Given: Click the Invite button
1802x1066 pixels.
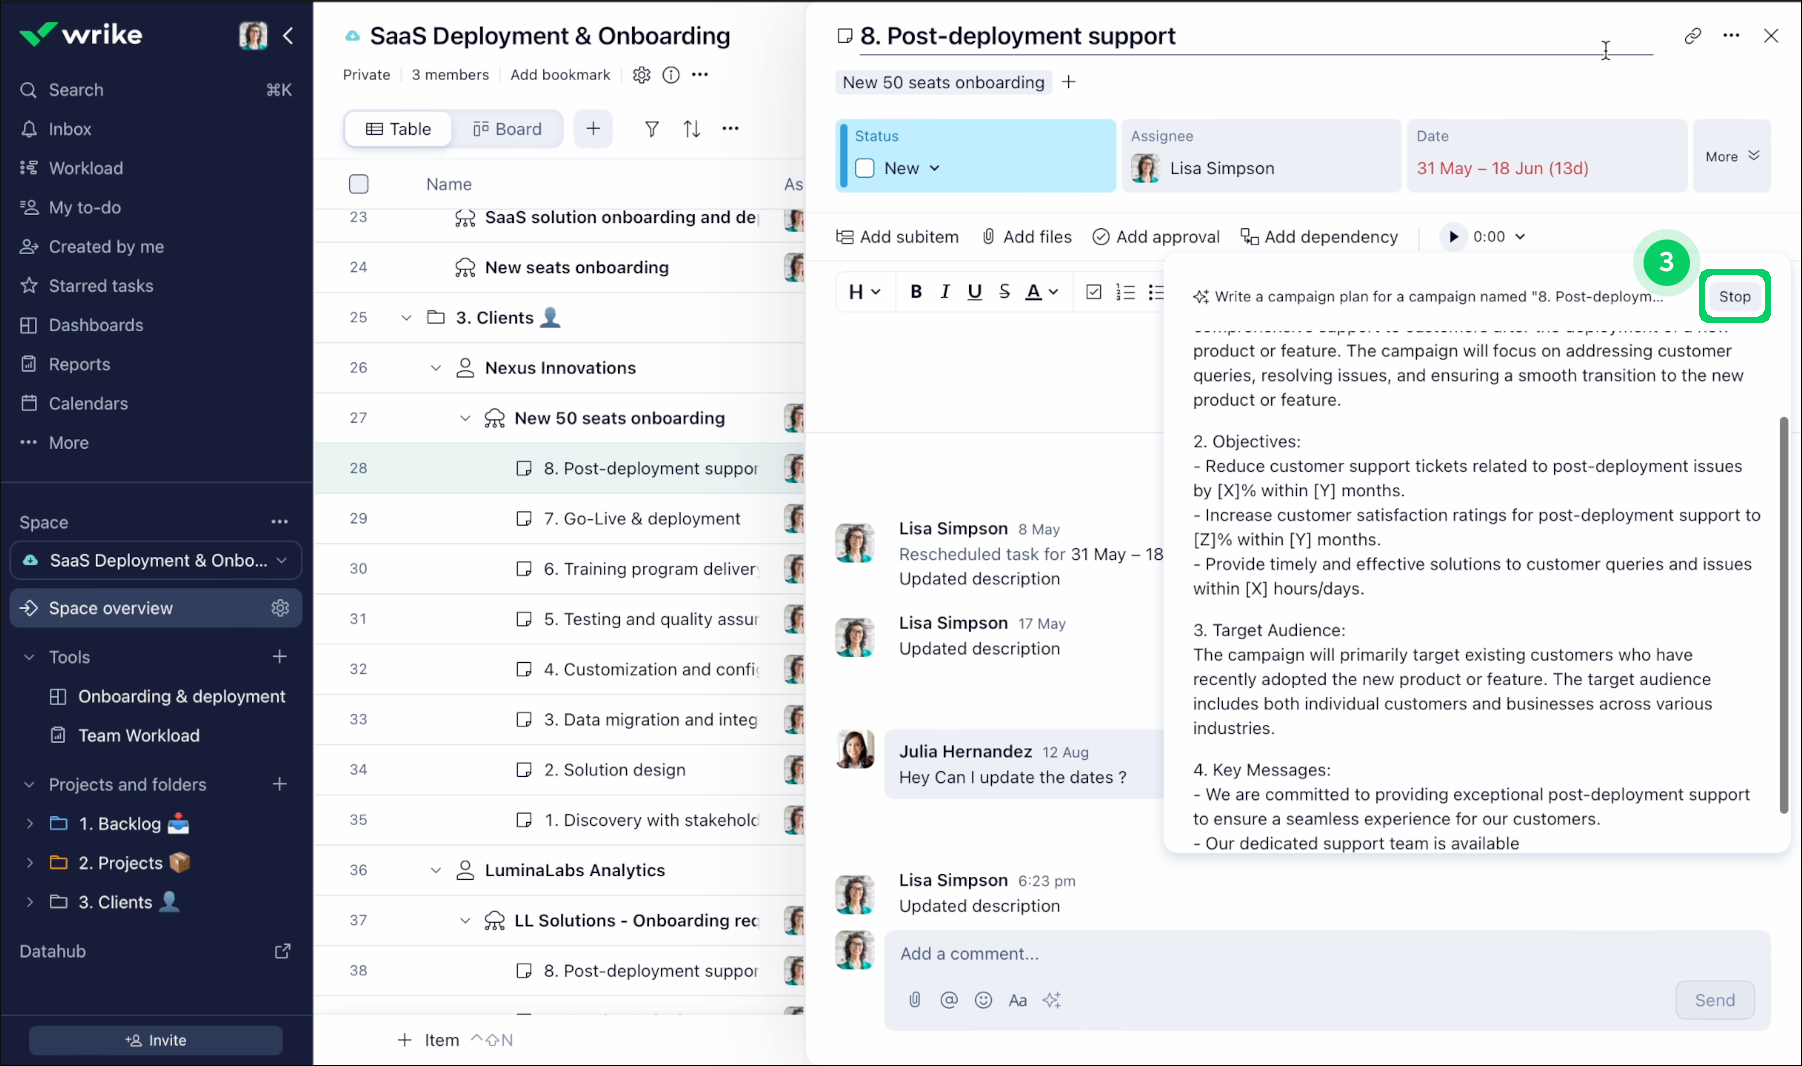Looking at the screenshot, I should click(156, 1040).
